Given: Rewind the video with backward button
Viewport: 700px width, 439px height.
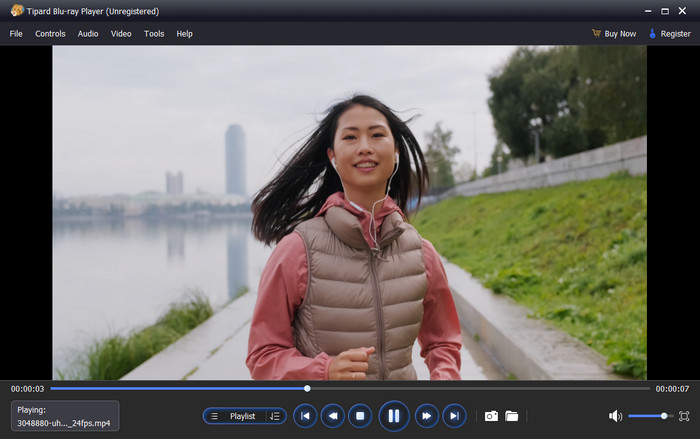Looking at the screenshot, I should (x=333, y=416).
